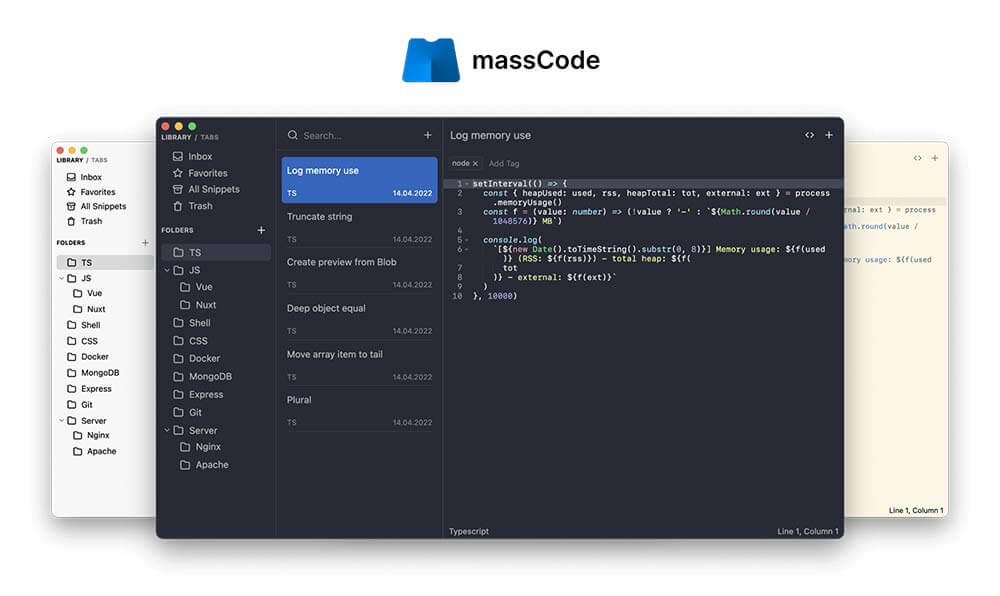Remove the node tag
The height and width of the screenshot is (596, 1000).
coord(475,164)
